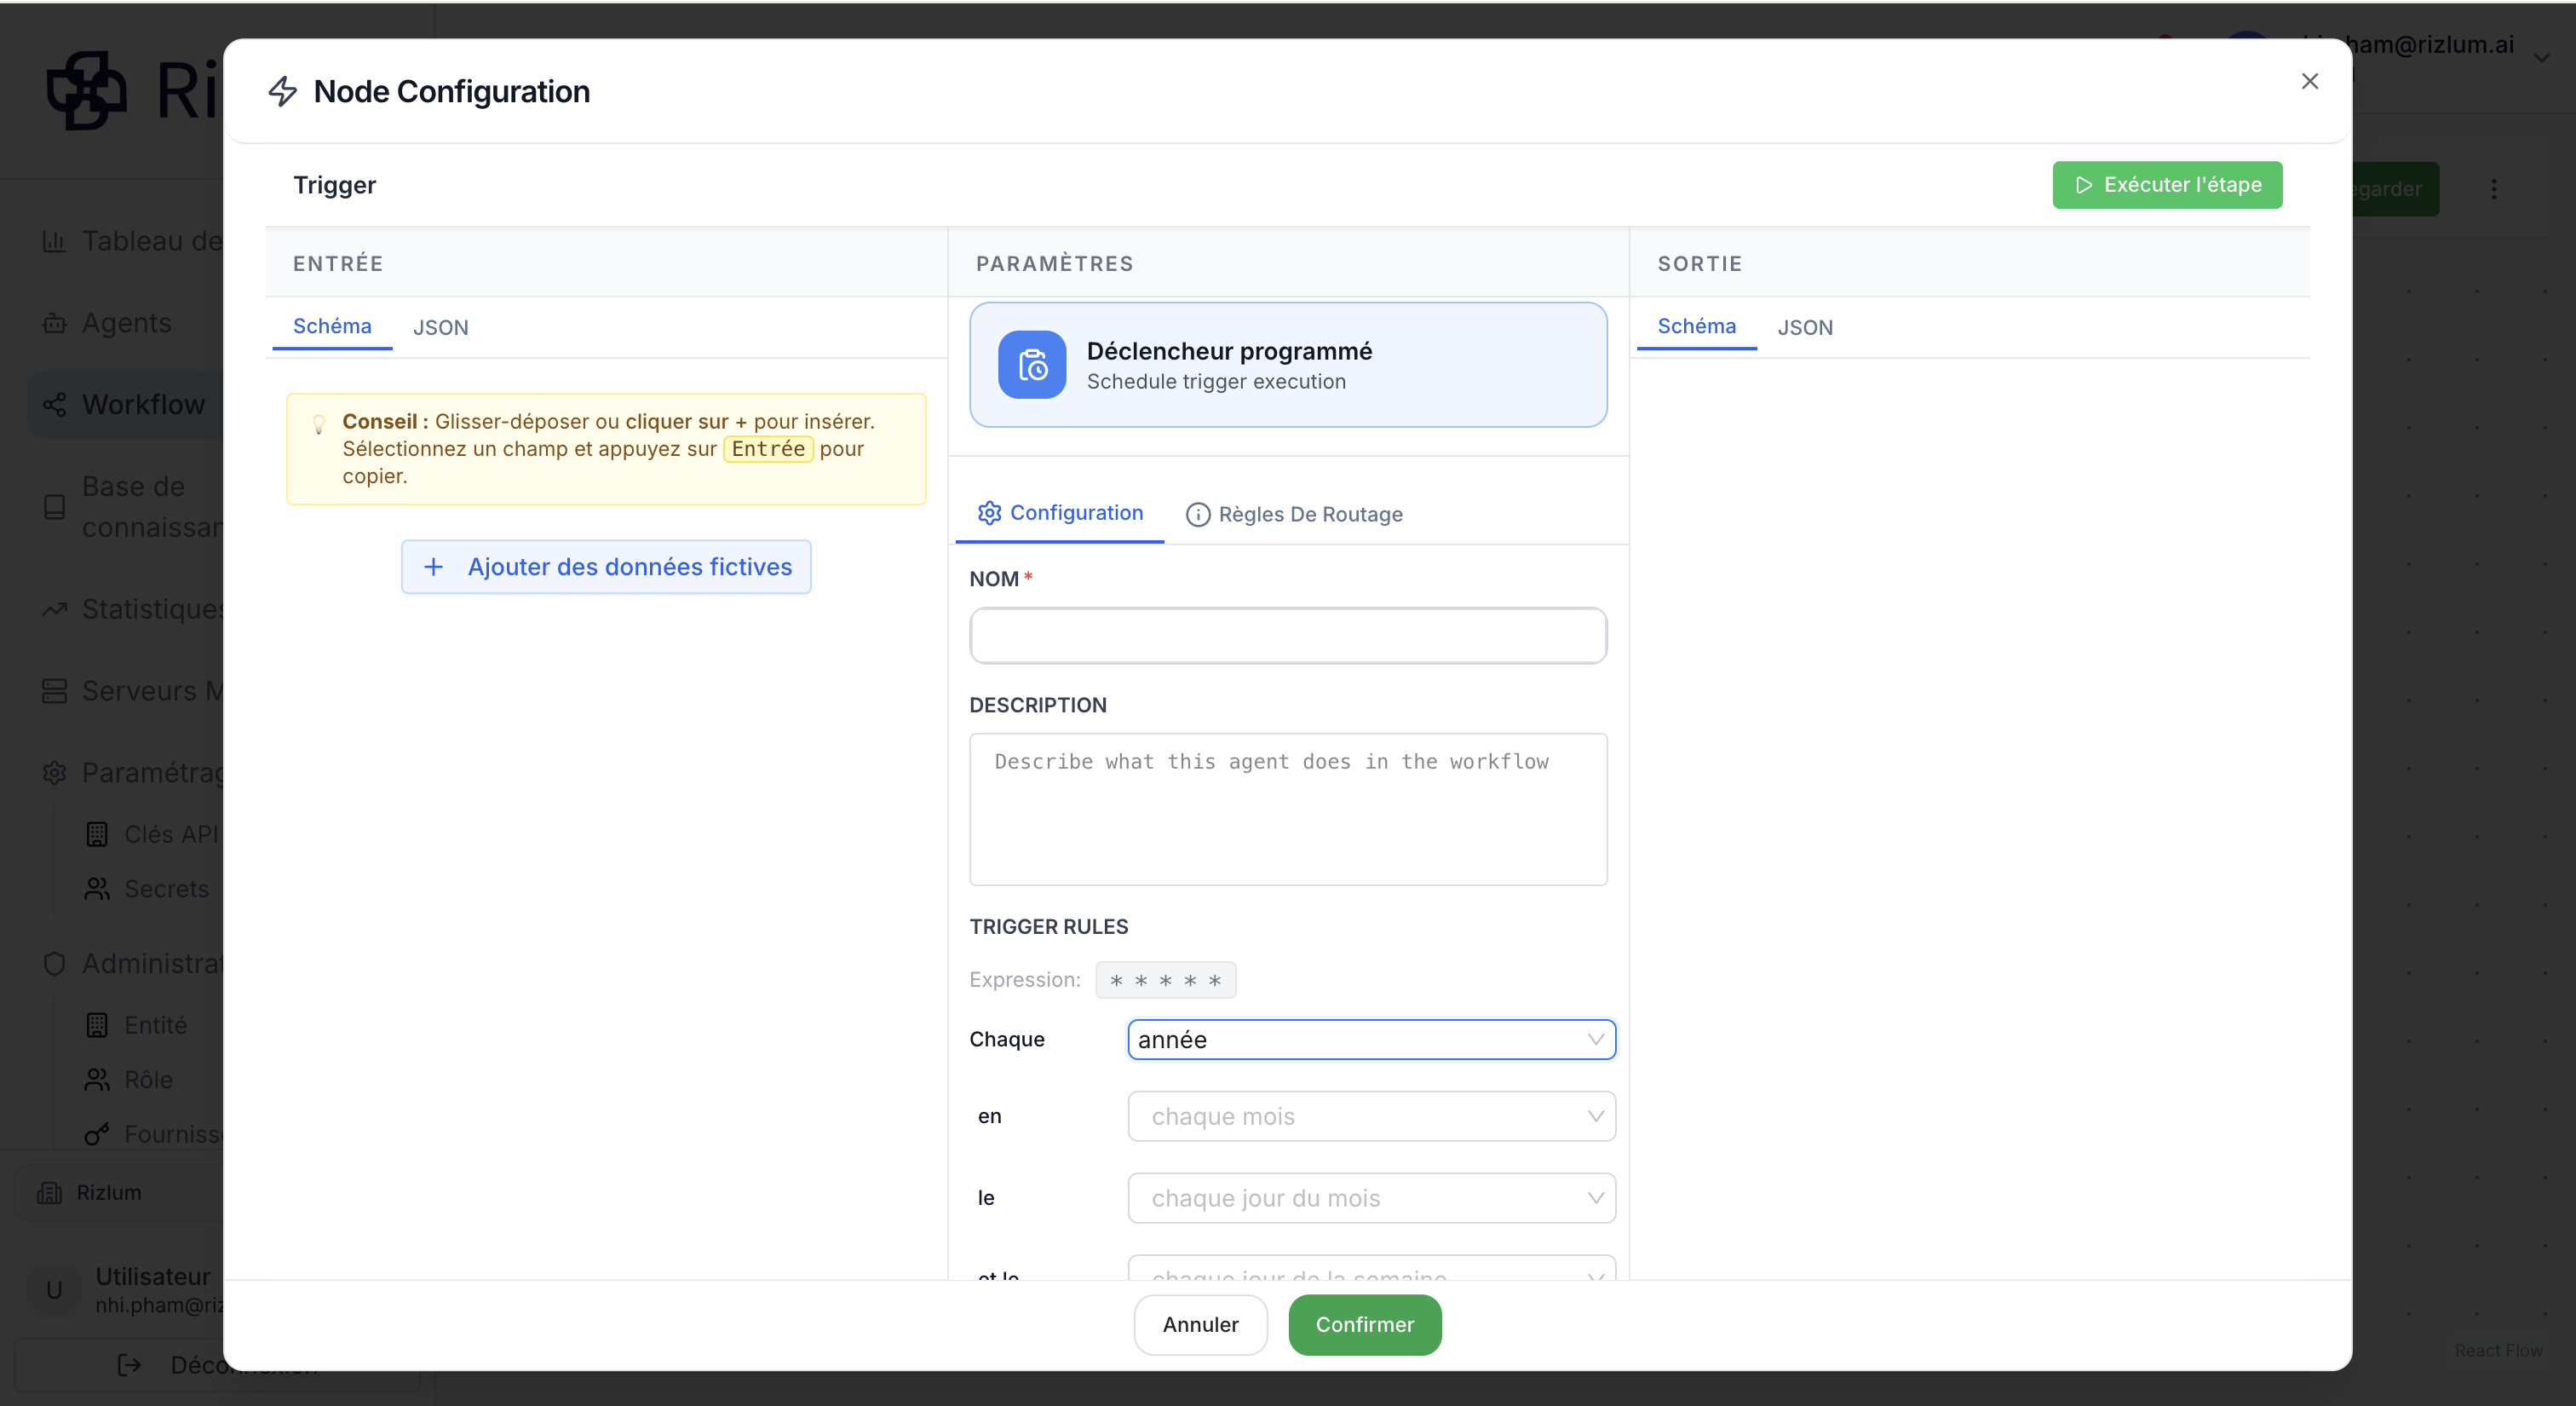Open the Règles De Routage tab
The width and height of the screenshot is (2576, 1406).
(x=1294, y=514)
